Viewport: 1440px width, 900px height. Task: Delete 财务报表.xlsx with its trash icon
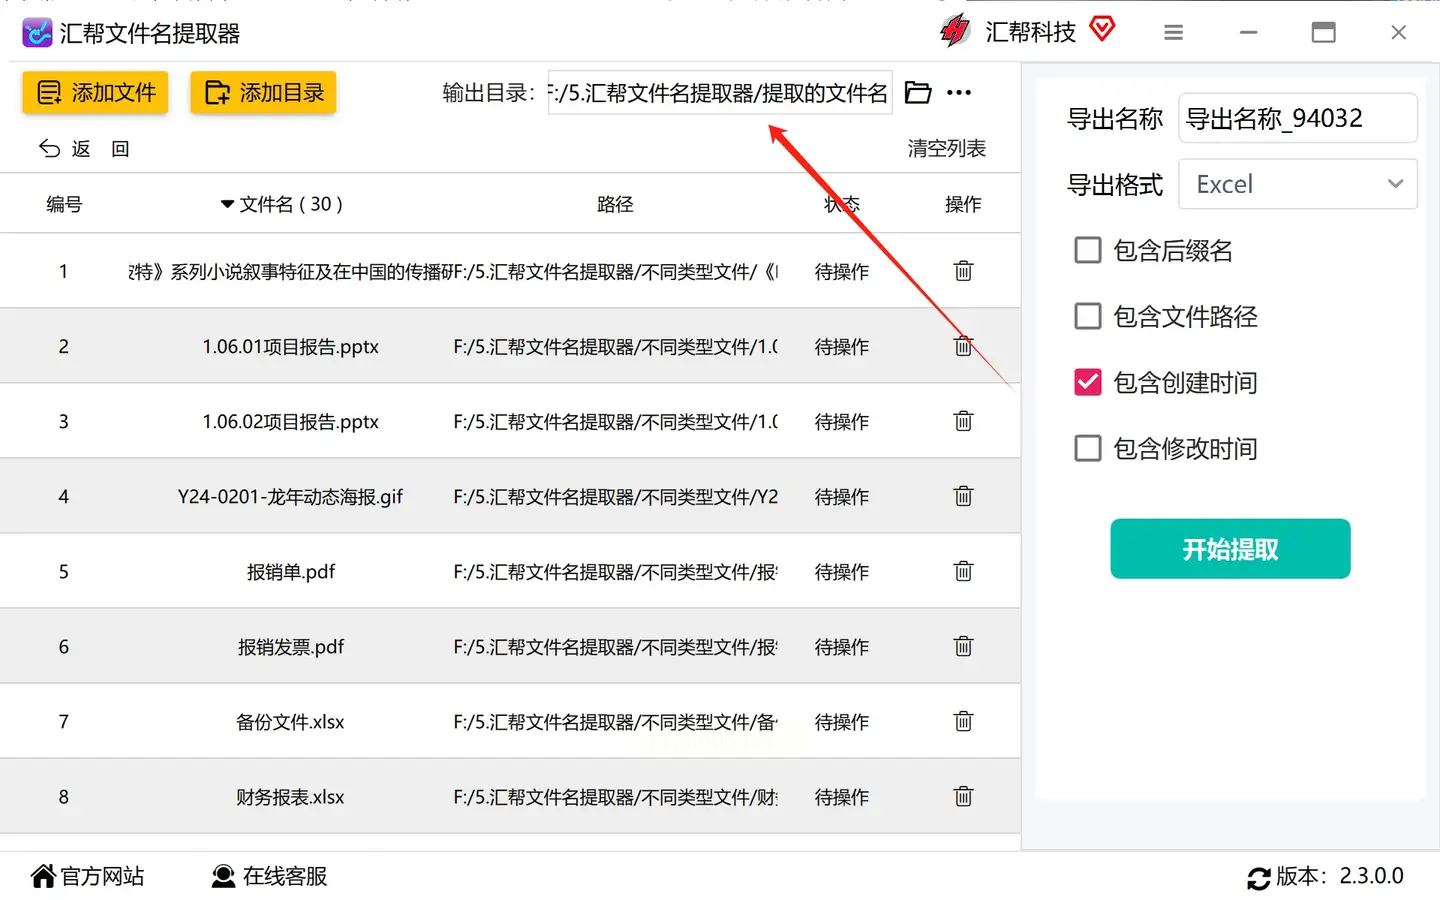click(963, 796)
